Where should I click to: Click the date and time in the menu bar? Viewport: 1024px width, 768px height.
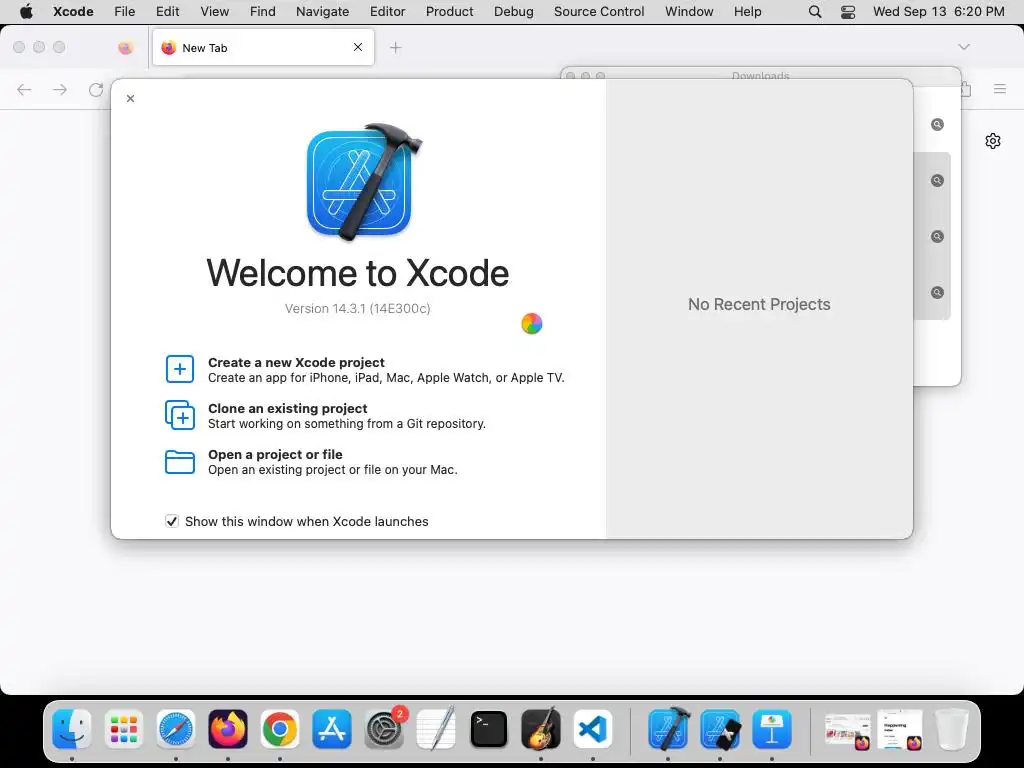938,12
